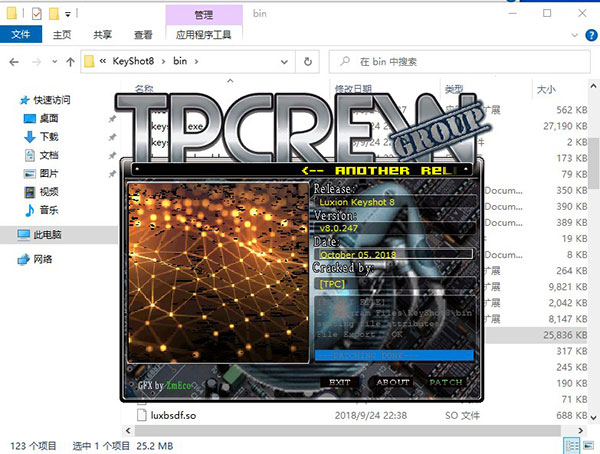The height and width of the screenshot is (454, 600).
Task: Unpin 文档 using its pin icon
Action: pos(112,155)
